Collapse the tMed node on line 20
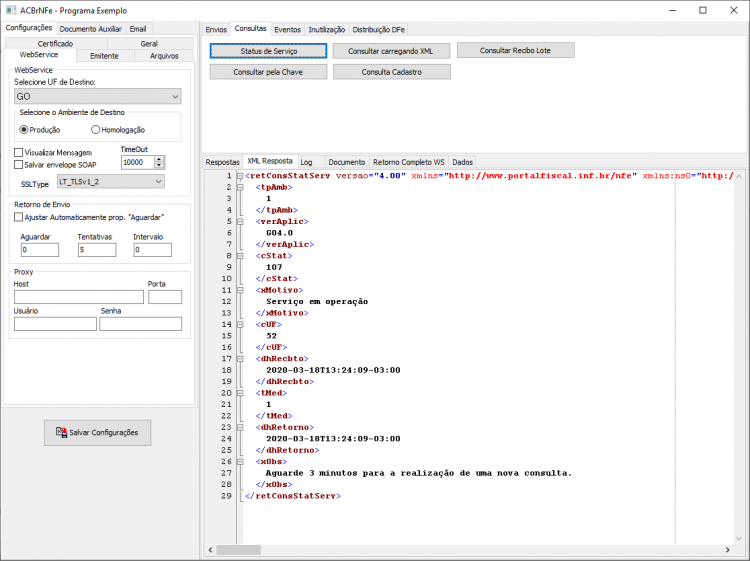This screenshot has height=561, width=750. pos(240,393)
